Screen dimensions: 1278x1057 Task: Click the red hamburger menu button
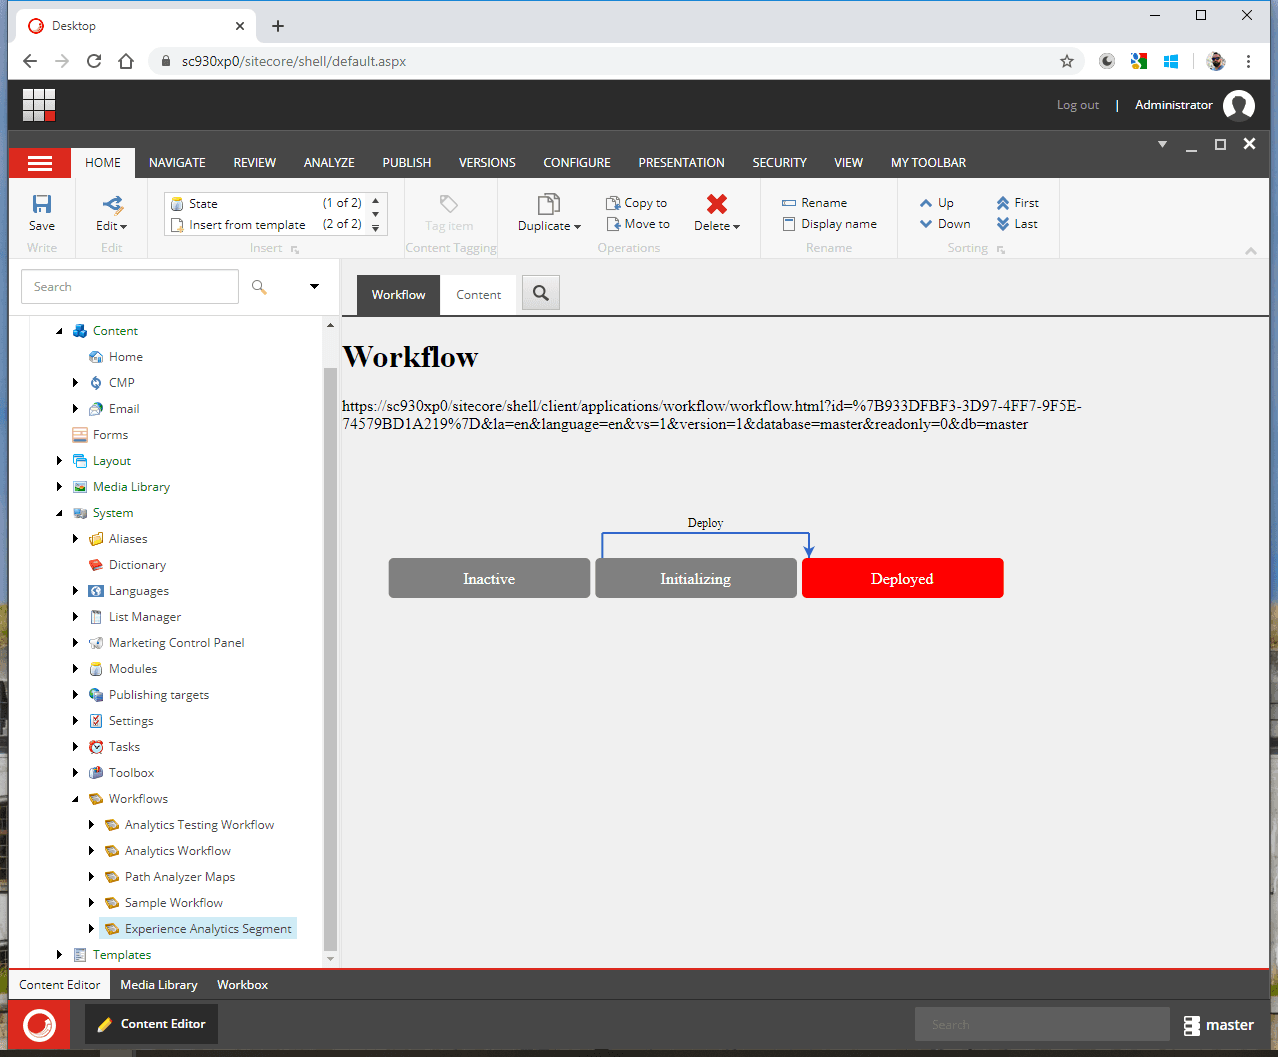coord(40,163)
